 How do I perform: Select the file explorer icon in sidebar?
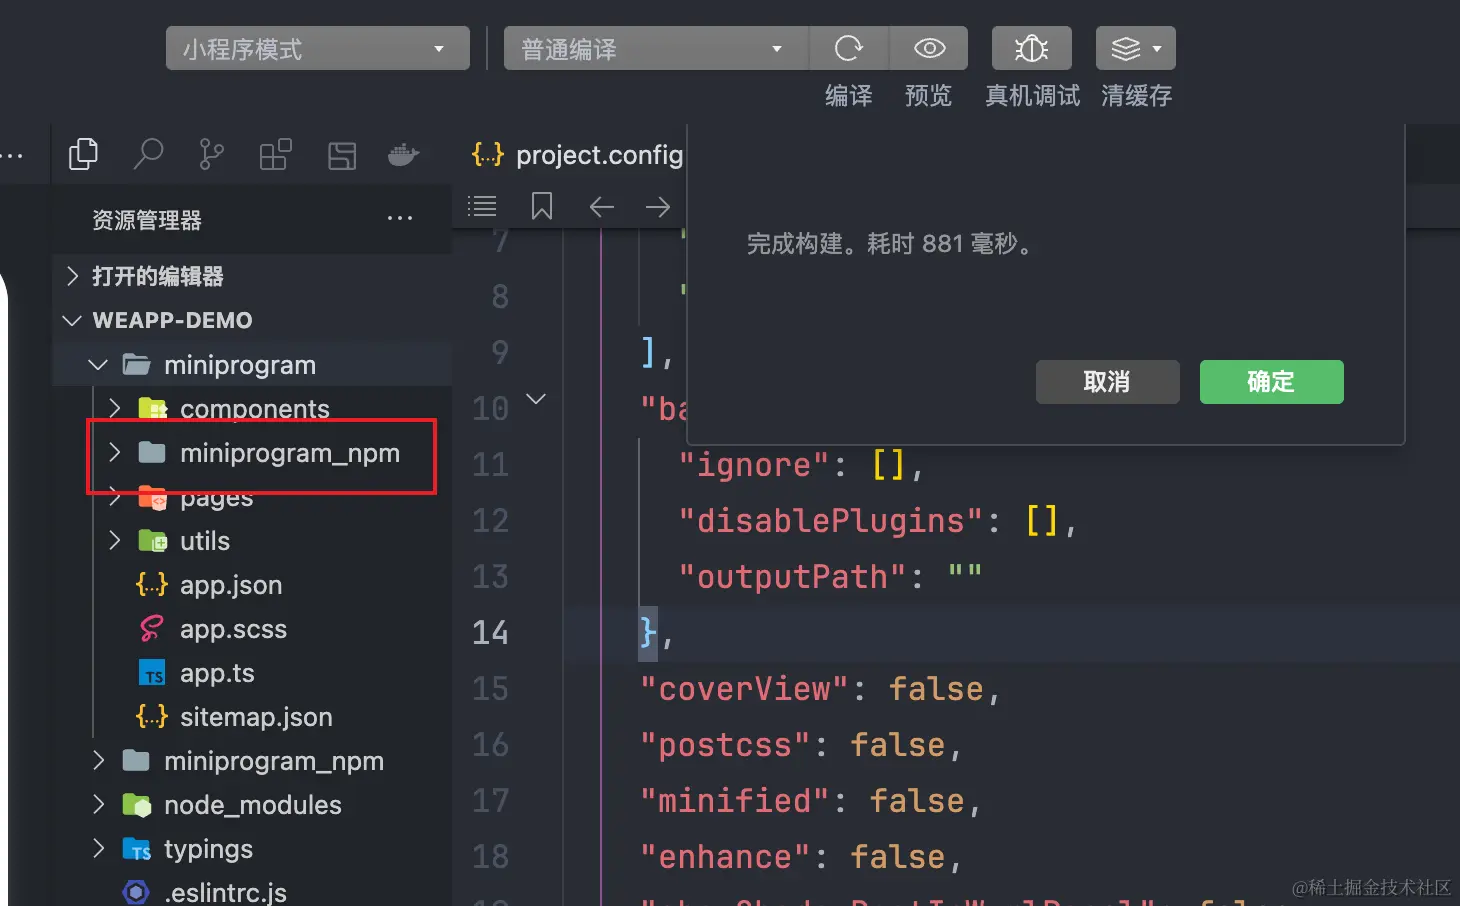click(83, 154)
